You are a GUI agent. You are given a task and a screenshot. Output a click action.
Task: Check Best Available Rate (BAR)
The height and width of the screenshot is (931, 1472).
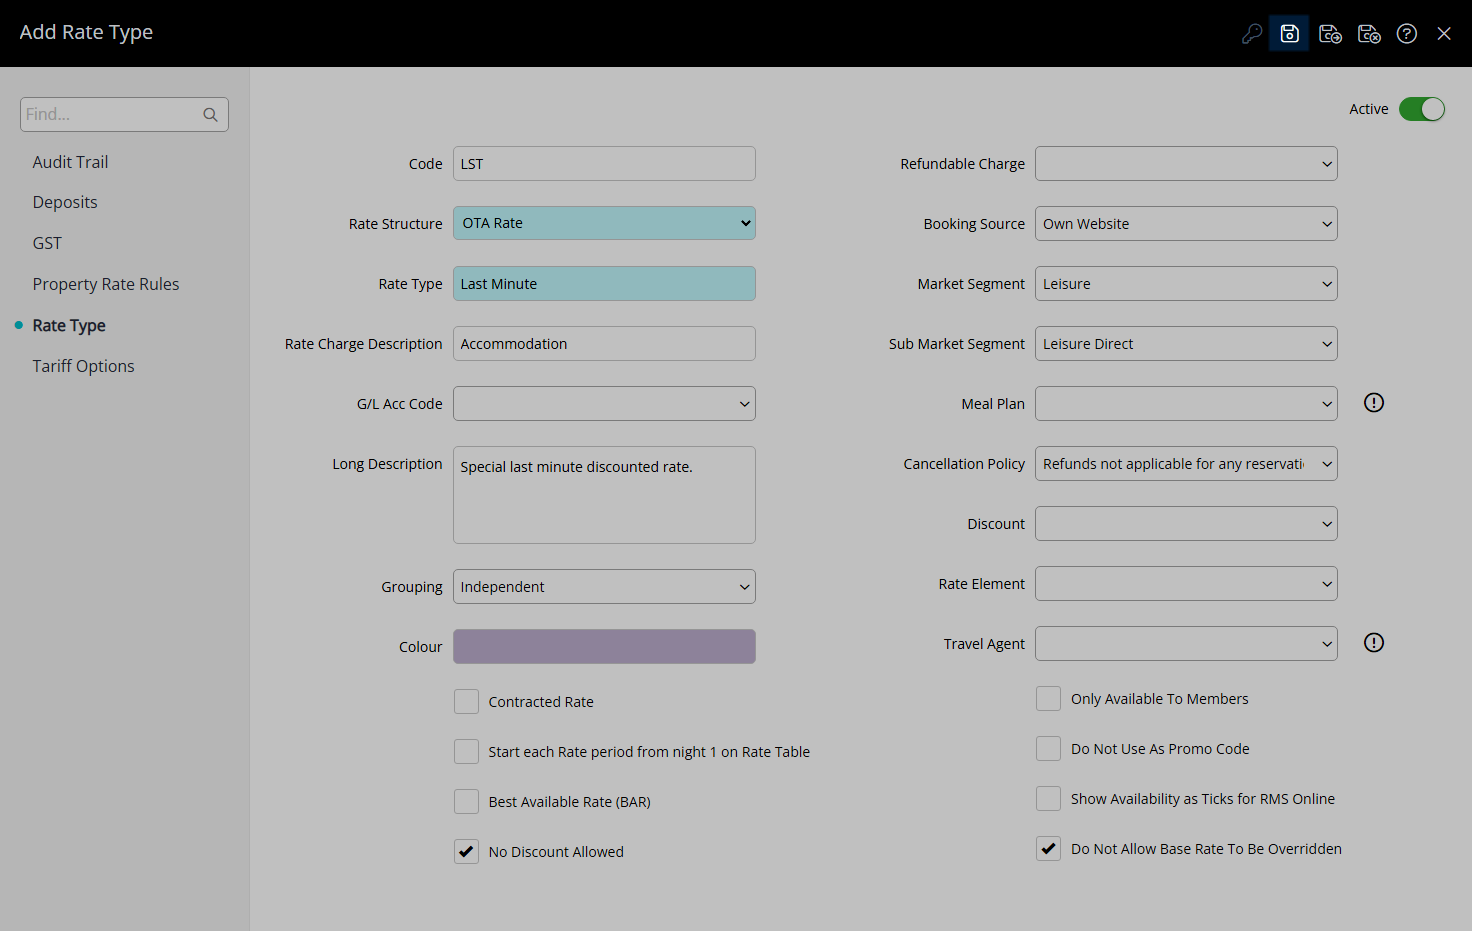(x=466, y=801)
